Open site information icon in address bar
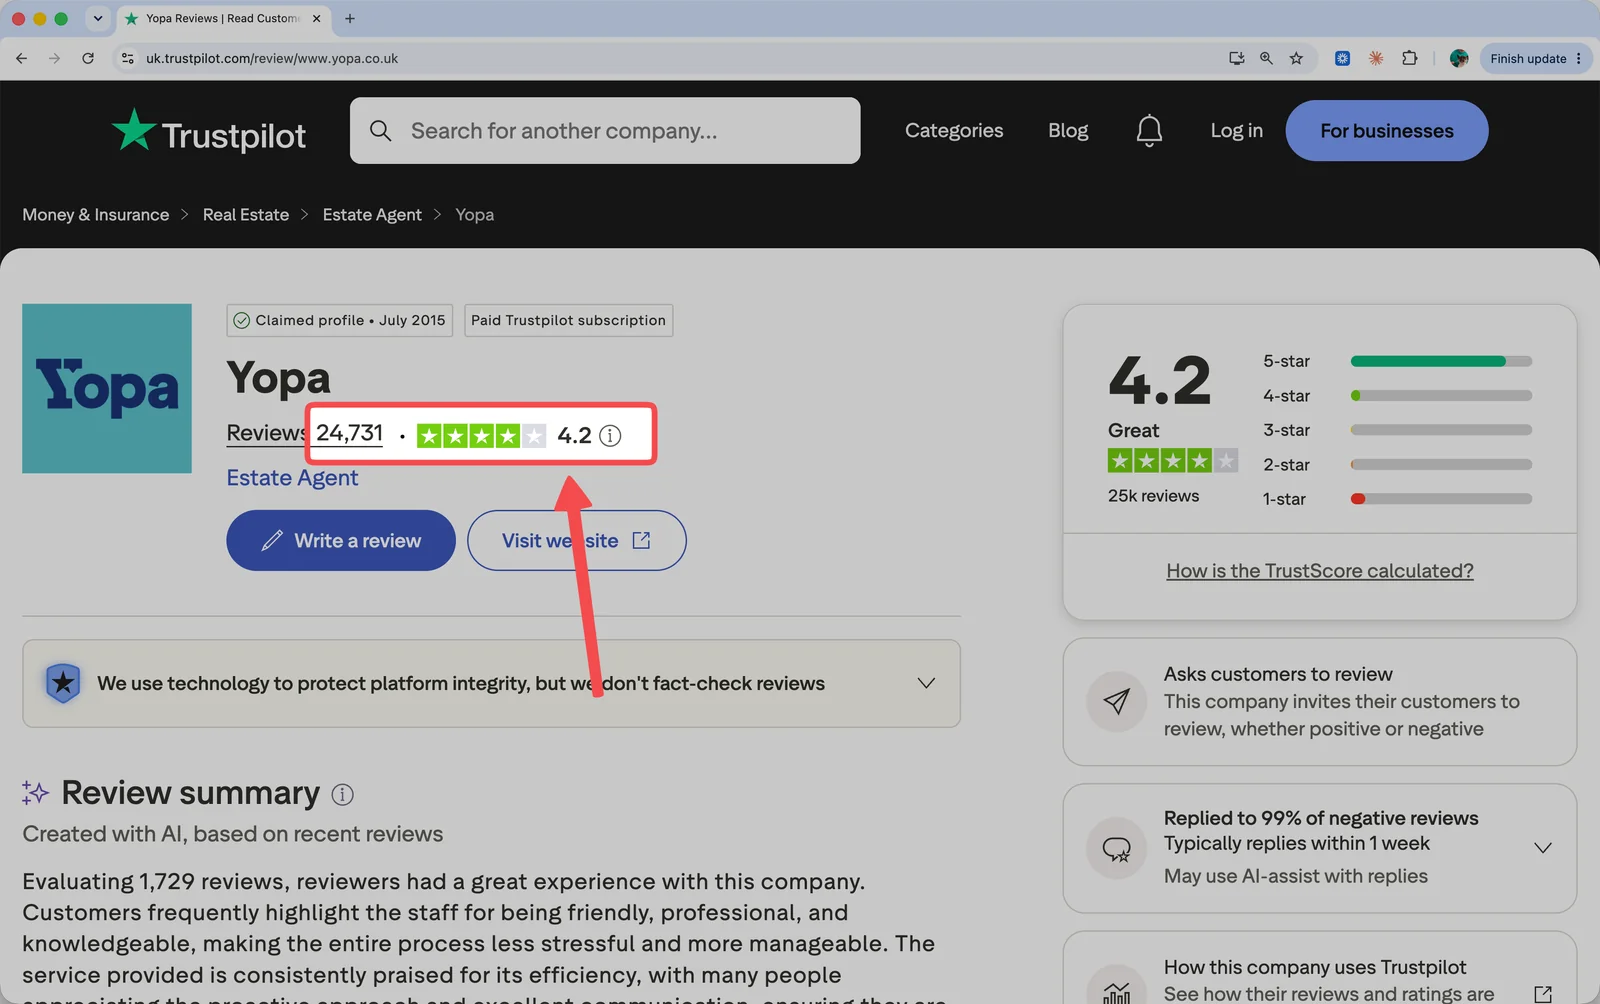The height and width of the screenshot is (1004, 1600). [x=127, y=58]
